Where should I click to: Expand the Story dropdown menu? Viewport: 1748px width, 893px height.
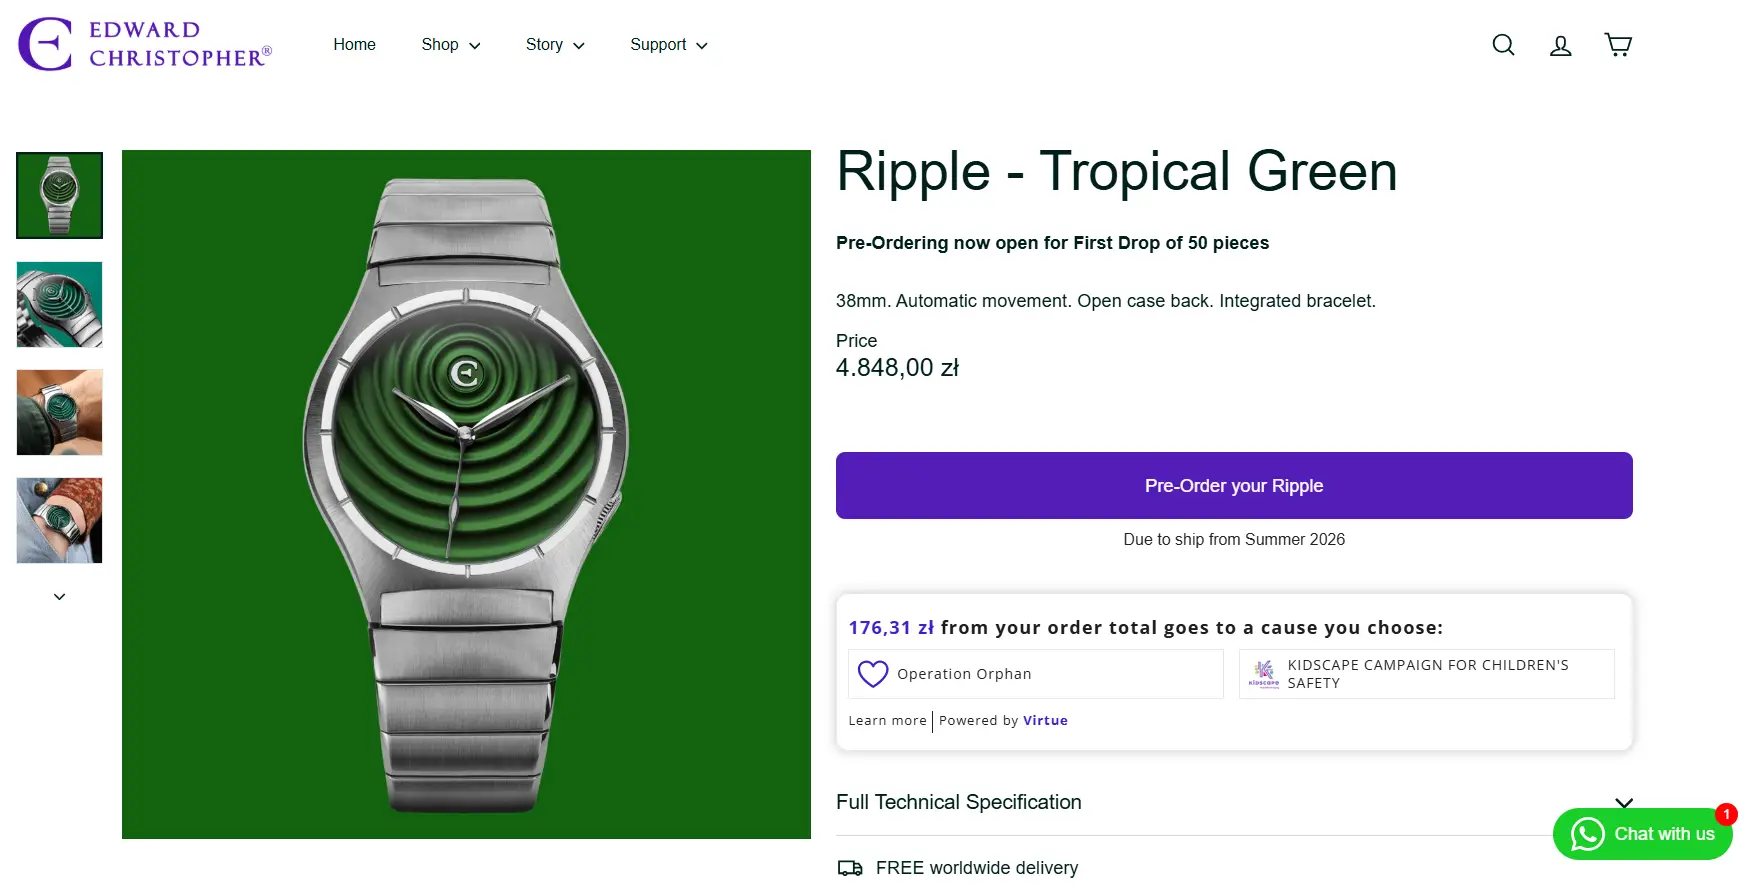pyautogui.click(x=555, y=45)
